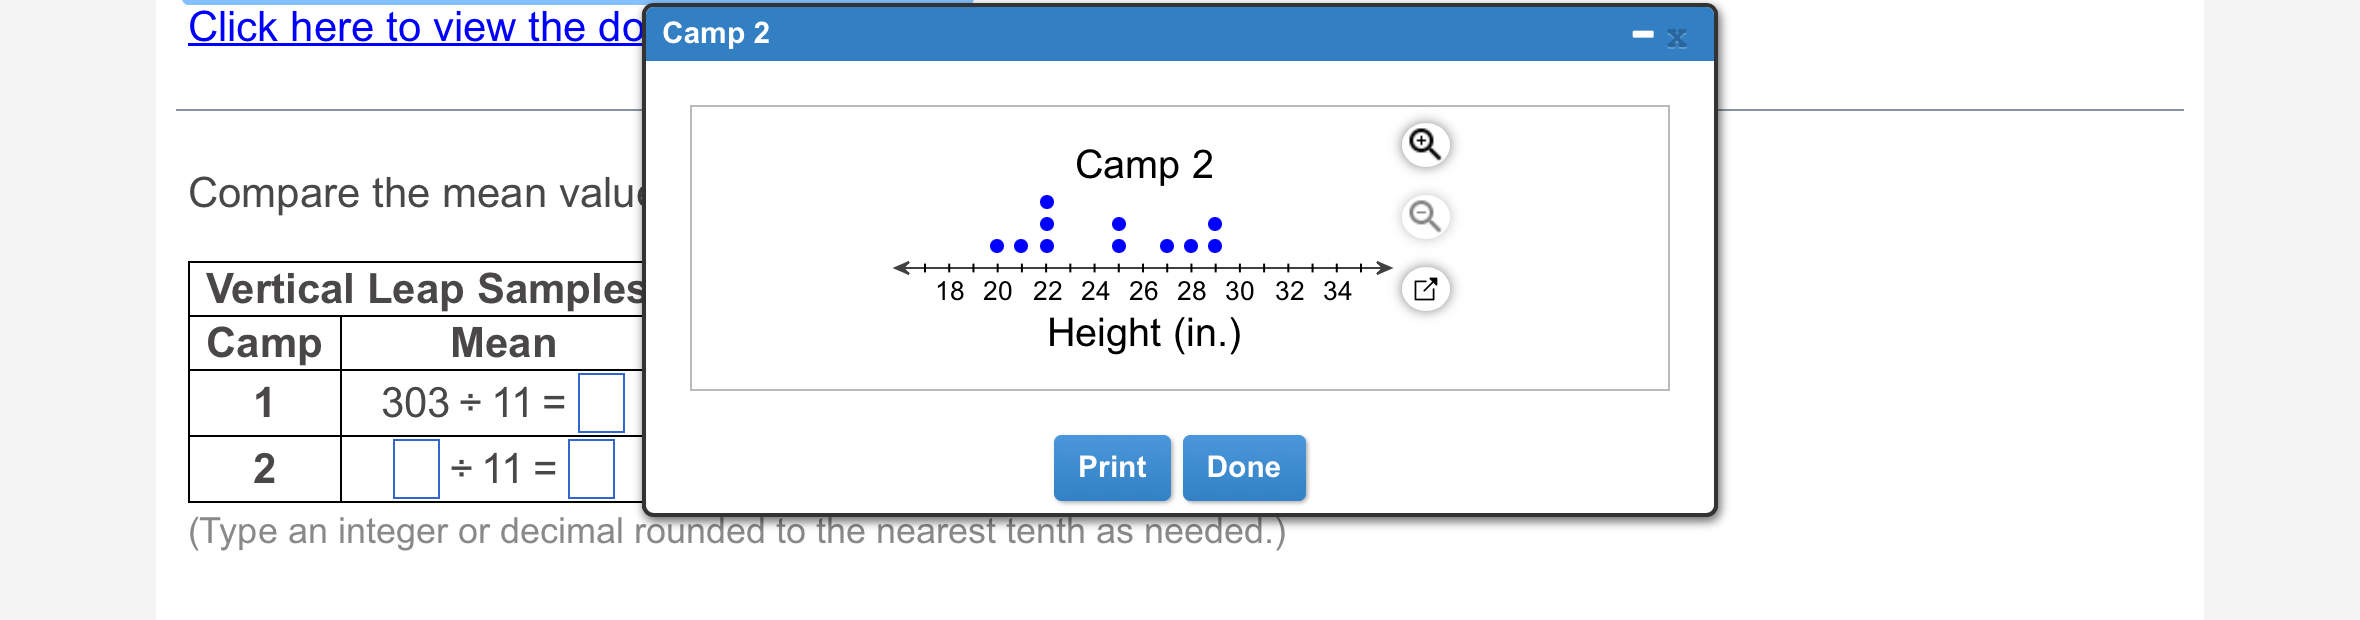Select the magnifying glass with minus sign
Viewport: 2360px width, 620px height.
1424,217
